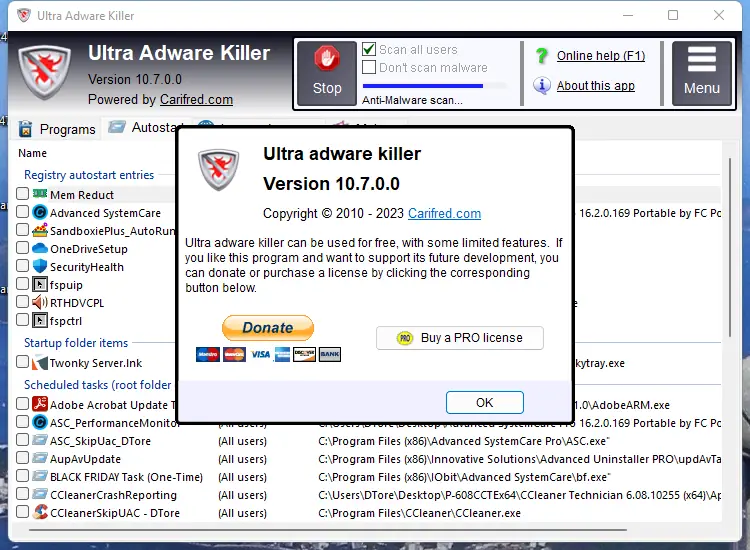Screen dimensions: 750x550
Task: Toggle Scan all users checkbox
Action: [369, 49]
